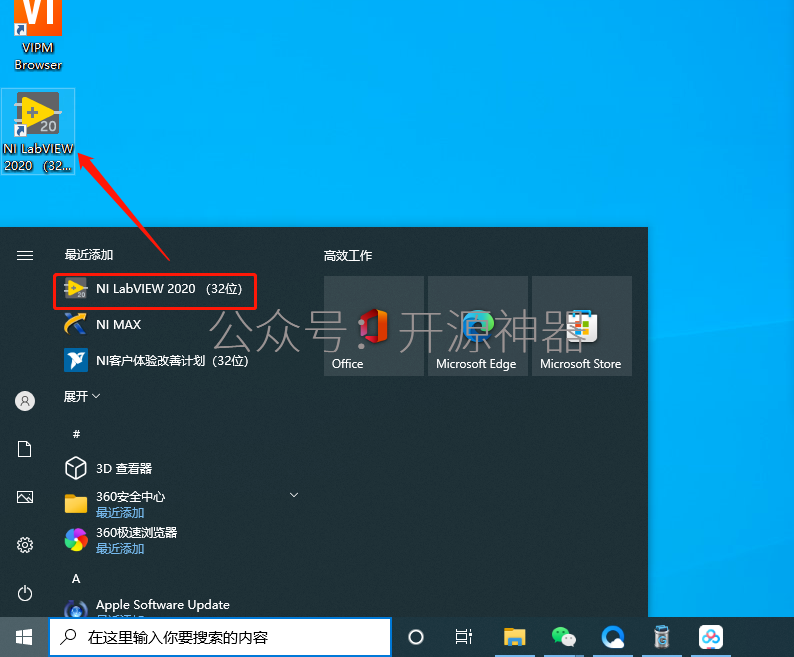The width and height of the screenshot is (794, 657).
Task: Open Pictures icon in Start sidebar
Action: coord(25,497)
